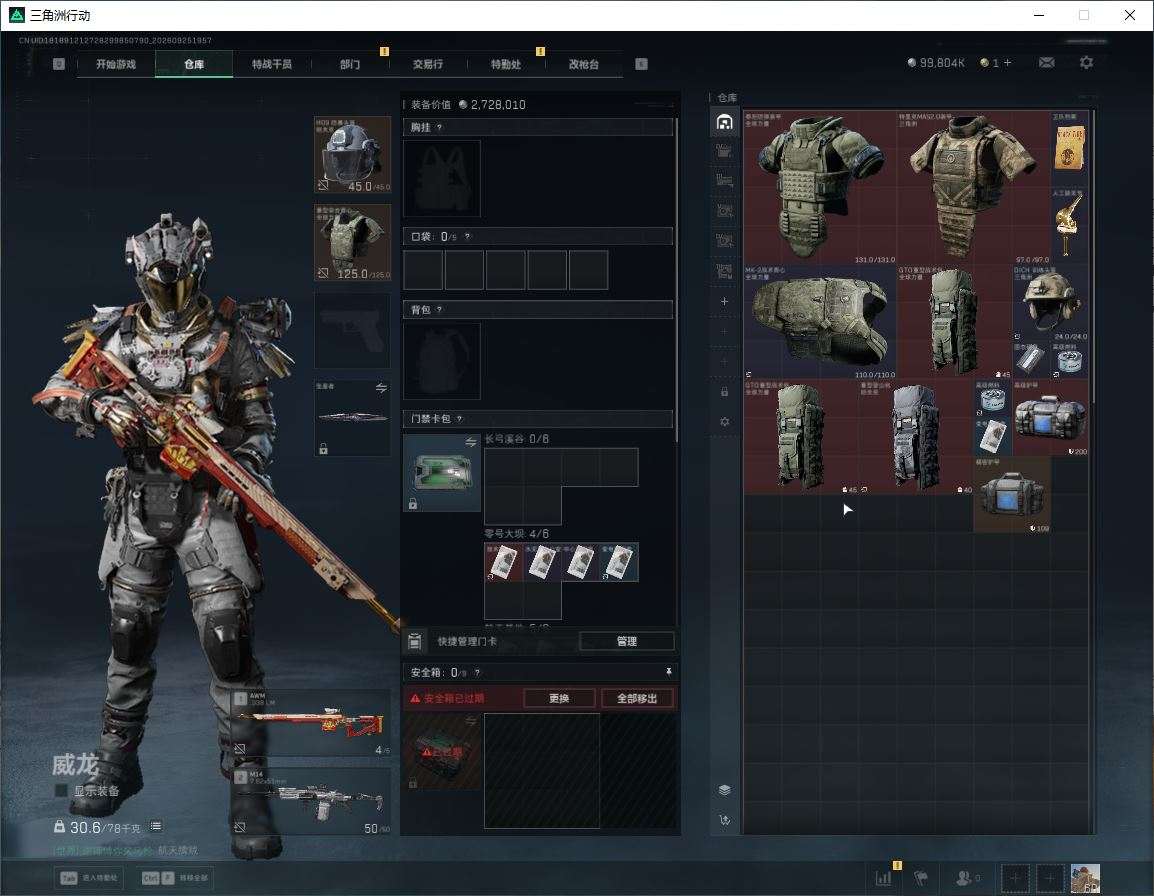Click the 99,804K currency balance
The width and height of the screenshot is (1154, 896).
[935, 63]
